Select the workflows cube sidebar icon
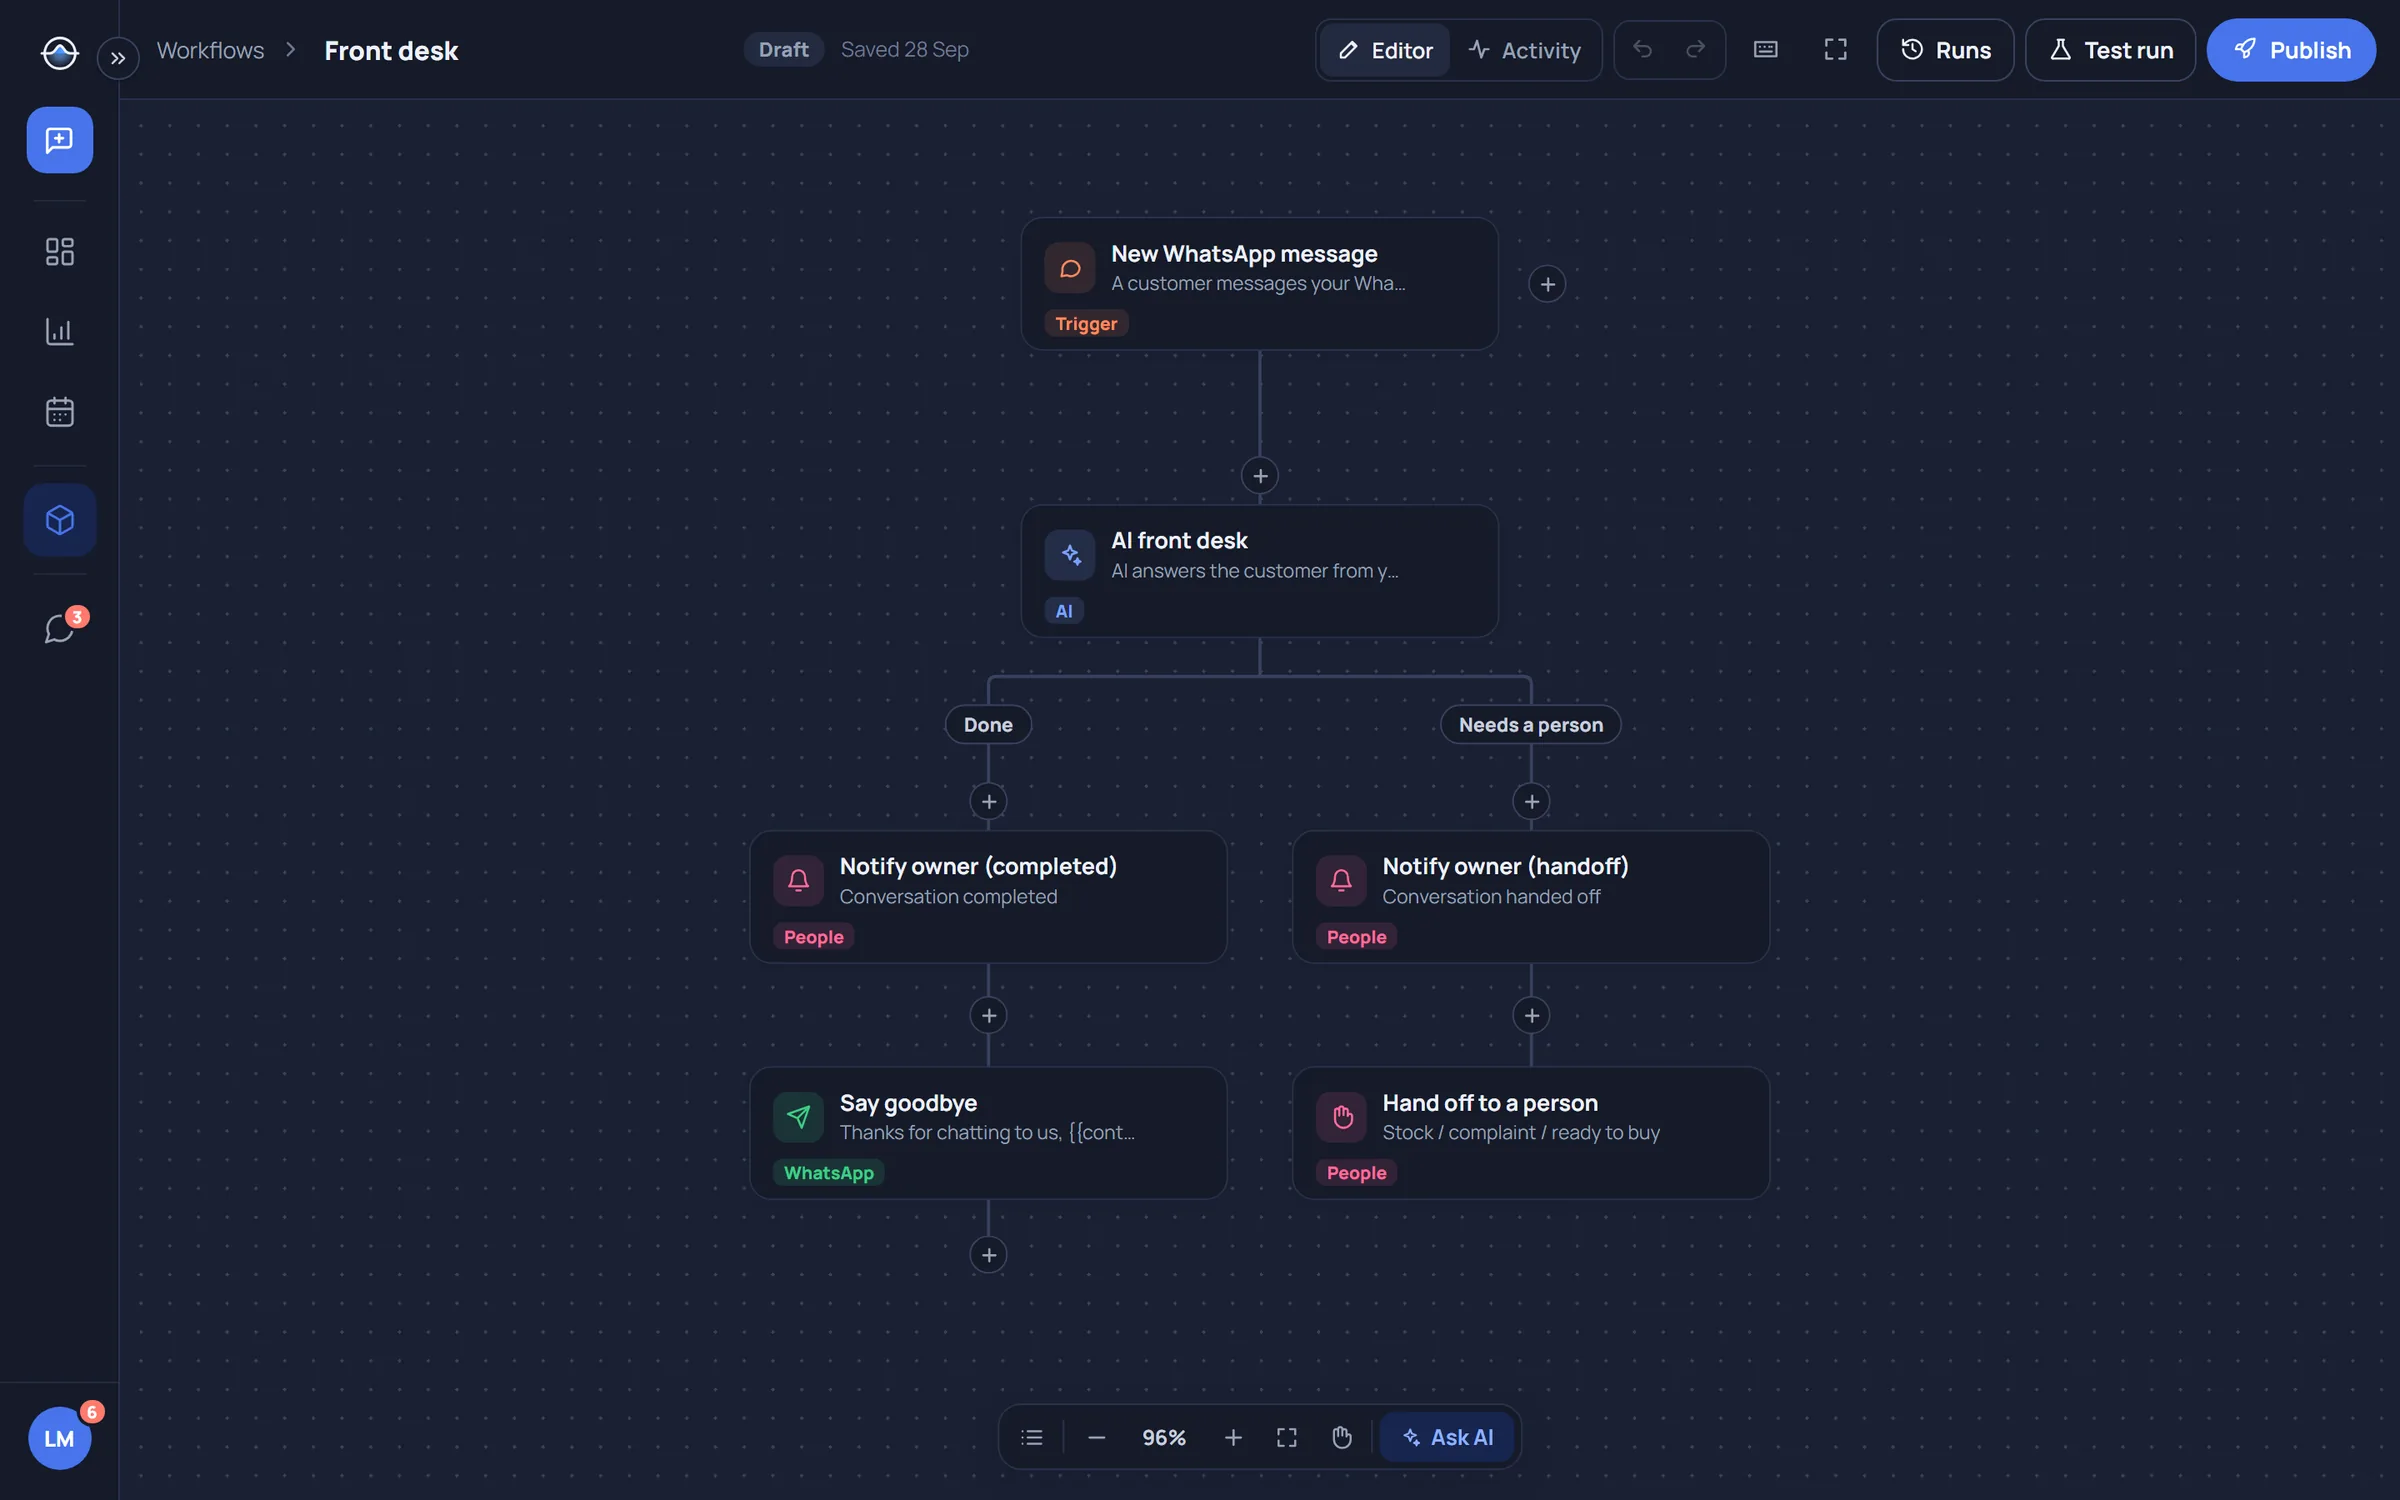Screen dimensions: 2400x1500 tap(60, 520)
